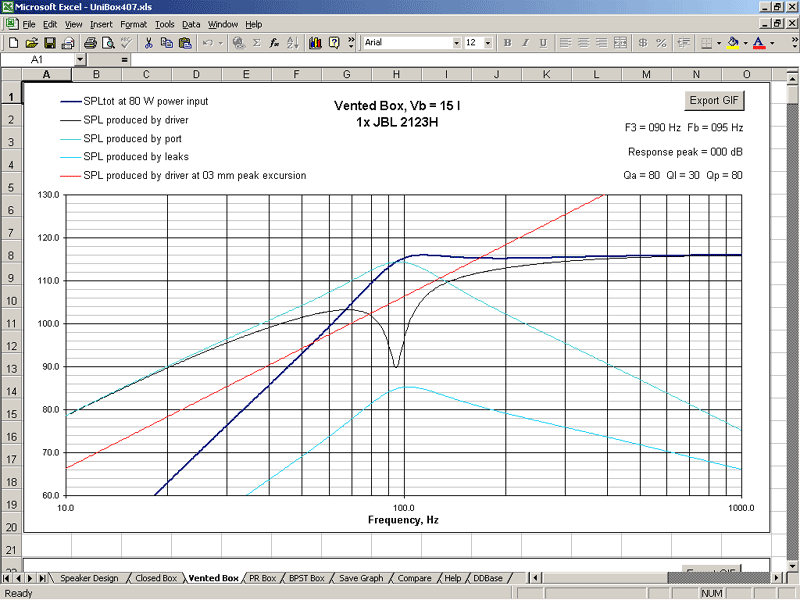This screenshot has width=800, height=600.
Task: Switch to the PR Box sheet tab
Action: click(262, 578)
